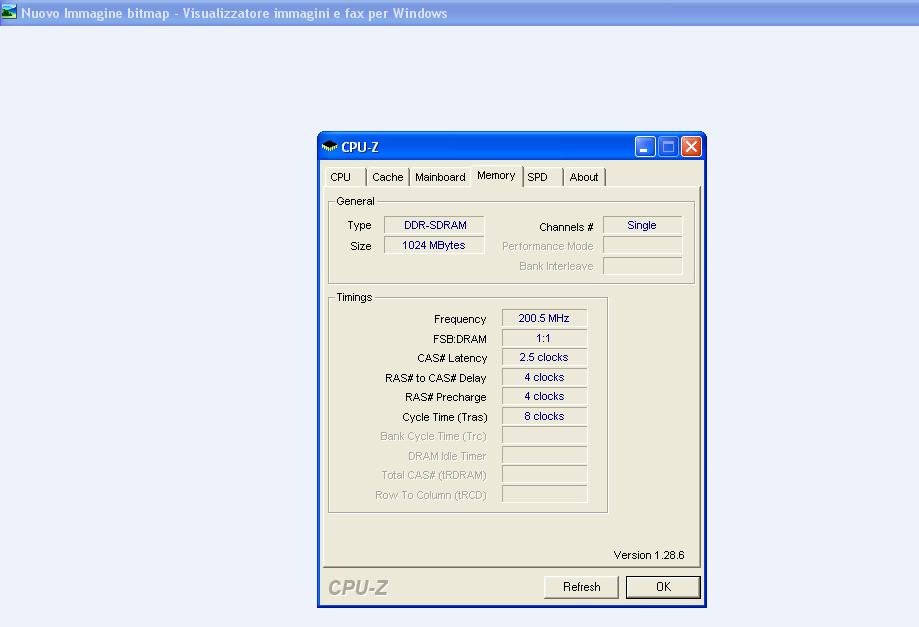
Task: Open the SPD tab
Action: click(x=543, y=177)
